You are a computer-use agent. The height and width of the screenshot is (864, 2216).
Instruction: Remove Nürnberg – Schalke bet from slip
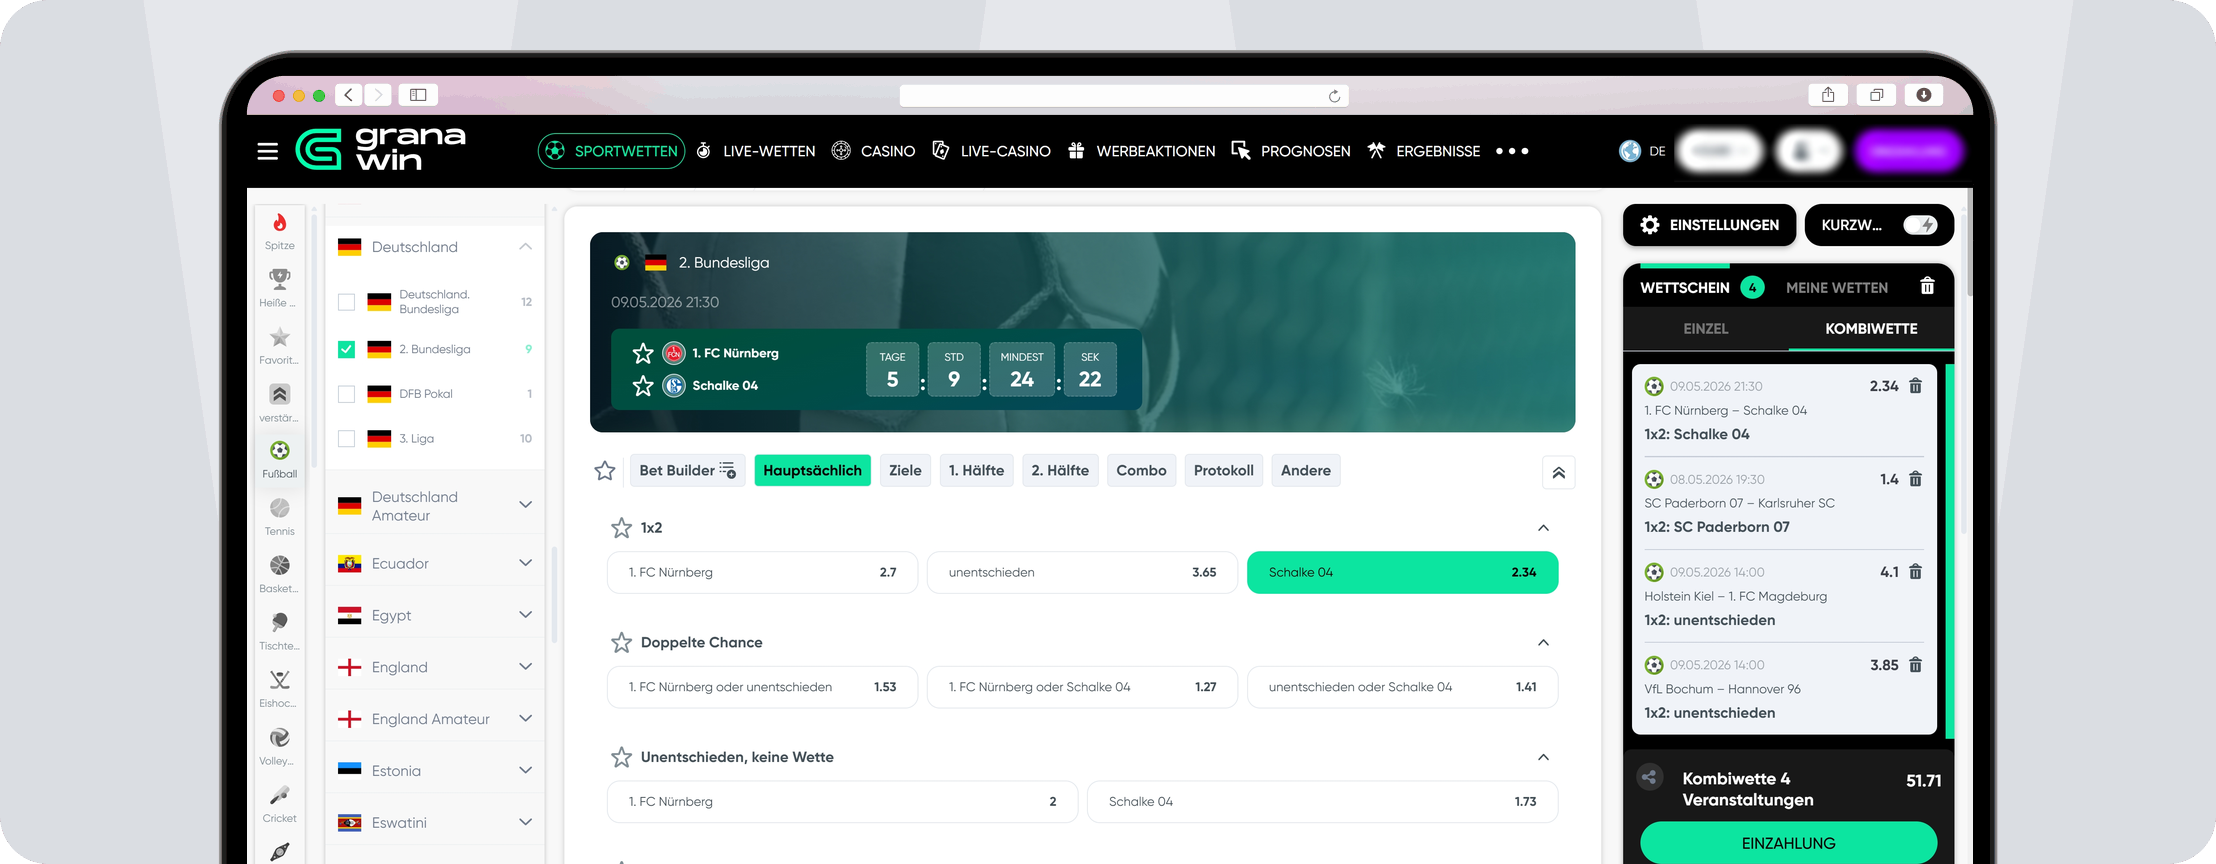coord(1915,386)
